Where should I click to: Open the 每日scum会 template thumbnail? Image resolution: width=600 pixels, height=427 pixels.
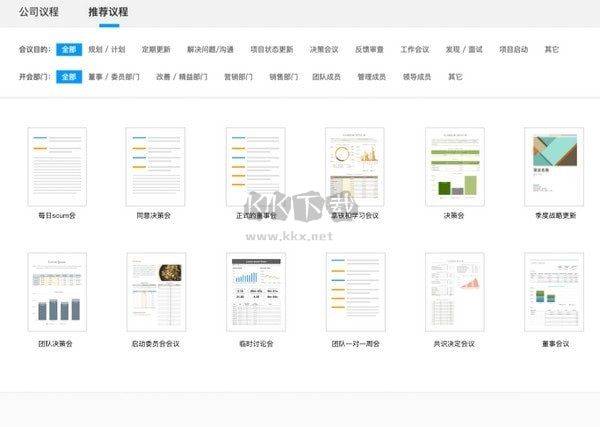point(57,166)
